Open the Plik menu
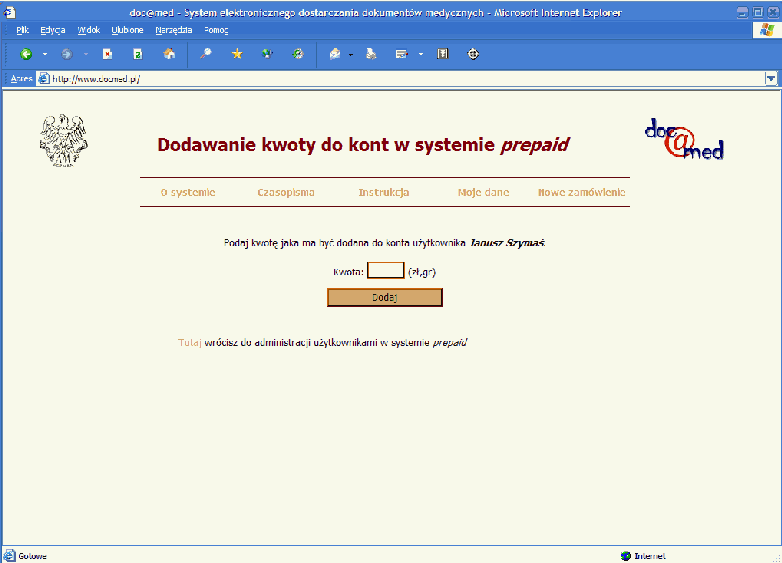782x563 pixels. coord(22,30)
